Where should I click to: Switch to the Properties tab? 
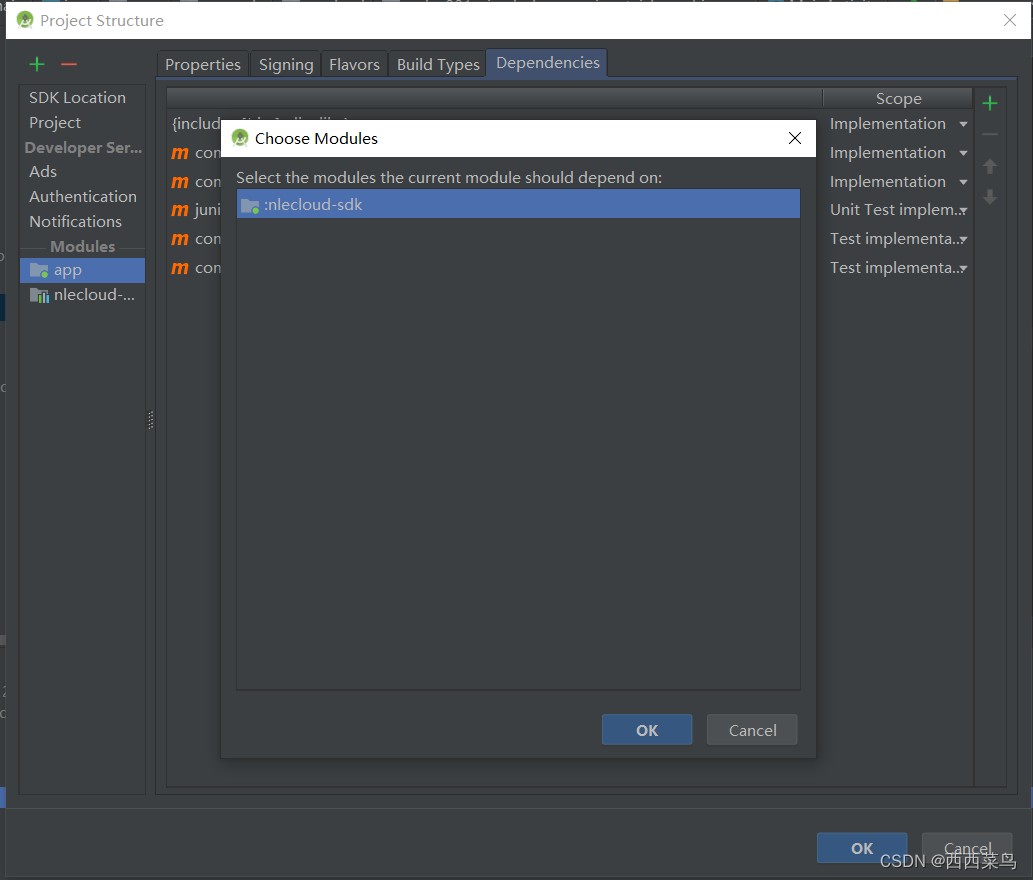coord(203,65)
